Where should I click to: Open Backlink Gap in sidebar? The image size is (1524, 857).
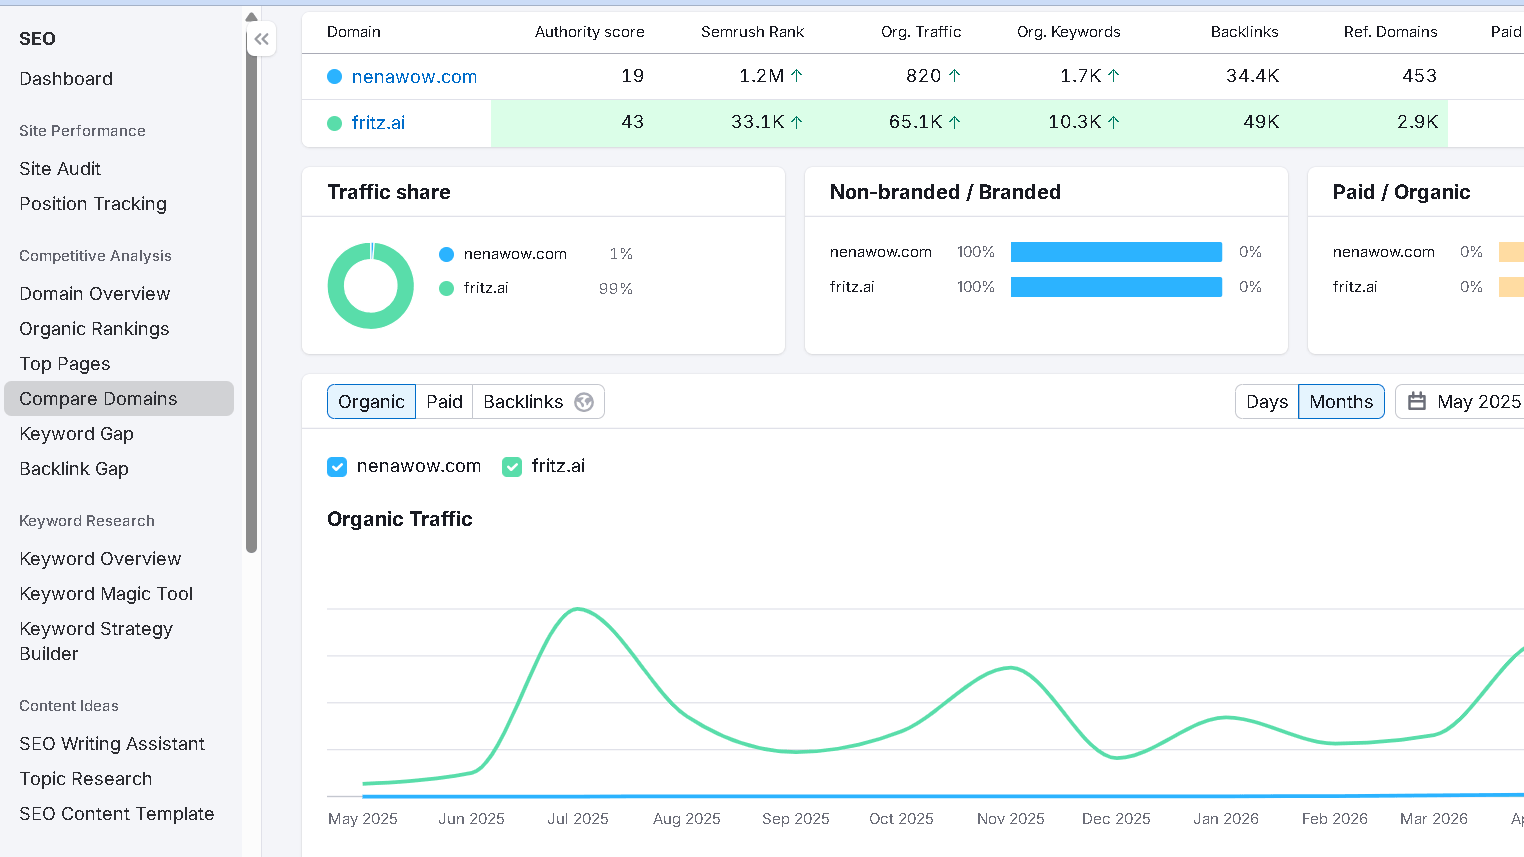74,469
